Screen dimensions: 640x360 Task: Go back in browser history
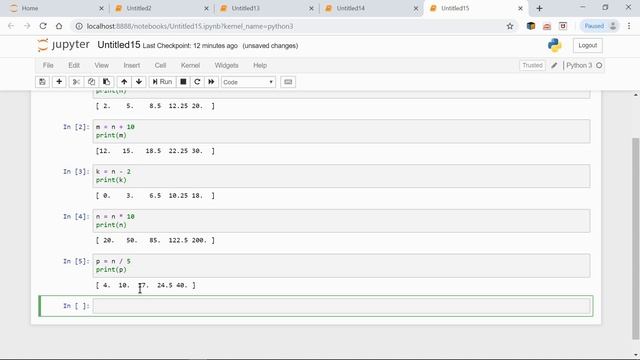point(11,26)
